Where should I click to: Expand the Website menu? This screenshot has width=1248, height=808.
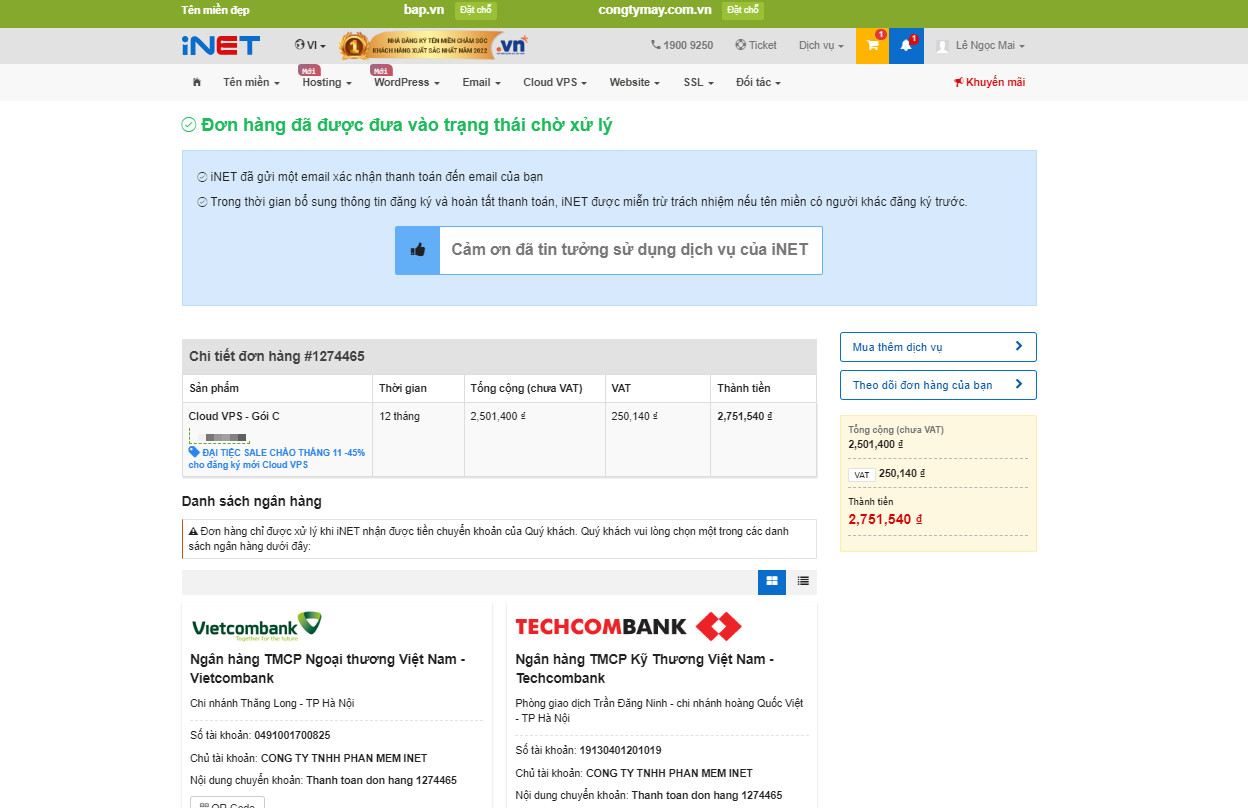tap(634, 82)
